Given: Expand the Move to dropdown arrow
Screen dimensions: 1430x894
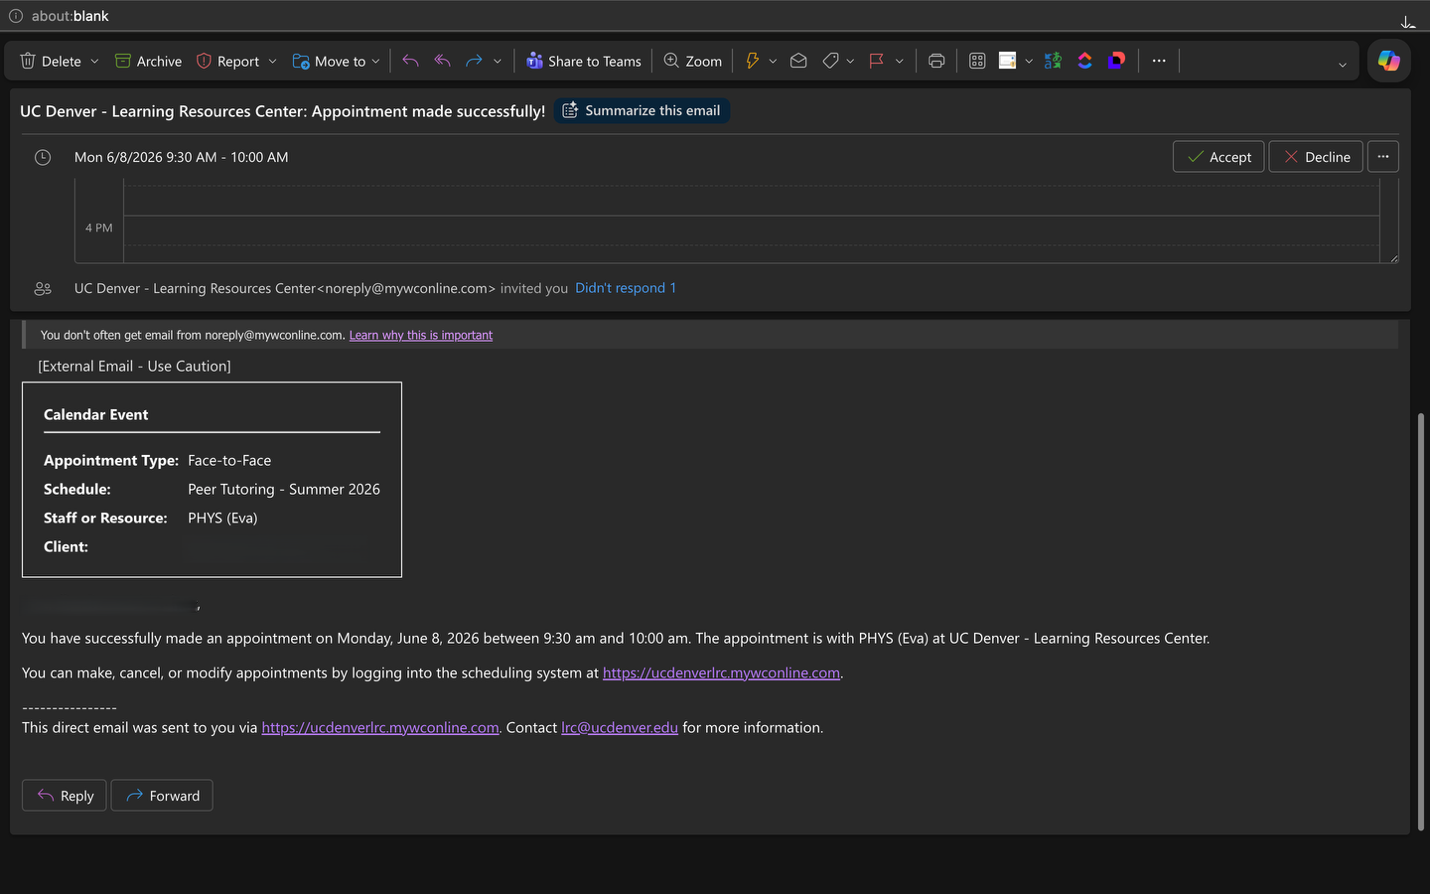Looking at the screenshot, I should (x=376, y=61).
